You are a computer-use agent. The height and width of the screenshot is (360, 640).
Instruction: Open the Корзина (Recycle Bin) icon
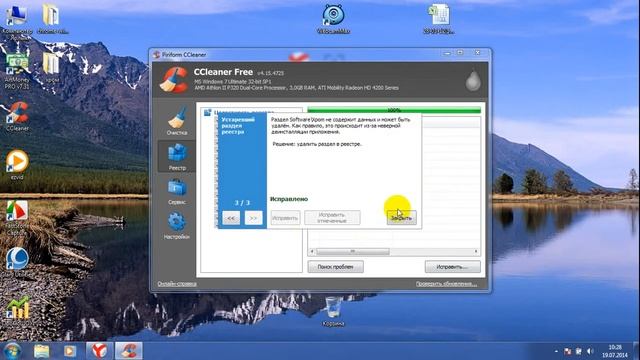tap(333, 311)
